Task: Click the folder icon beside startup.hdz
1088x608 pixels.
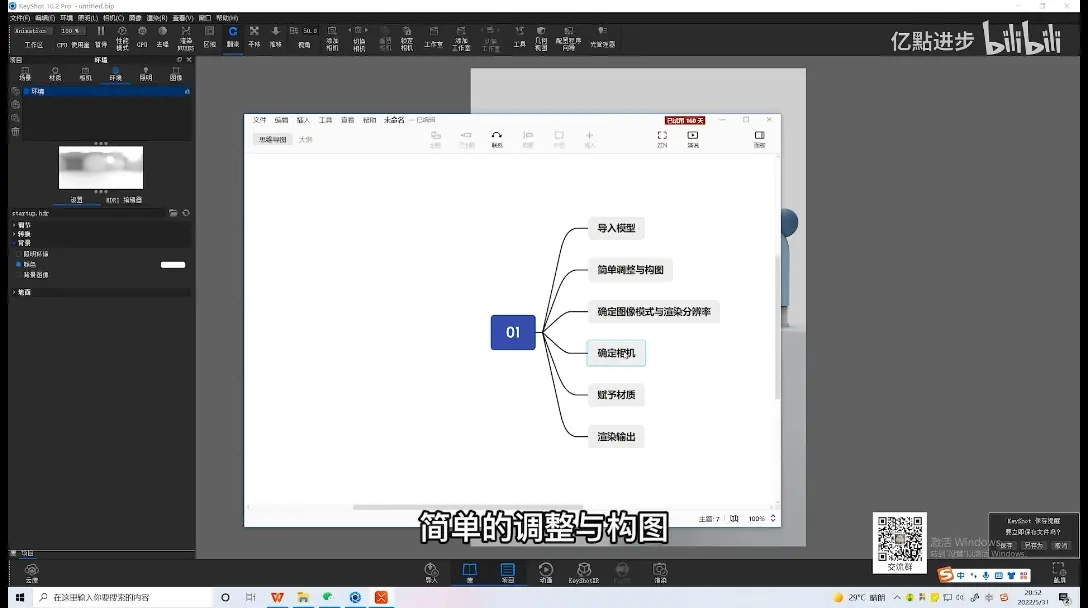Action: coord(173,213)
